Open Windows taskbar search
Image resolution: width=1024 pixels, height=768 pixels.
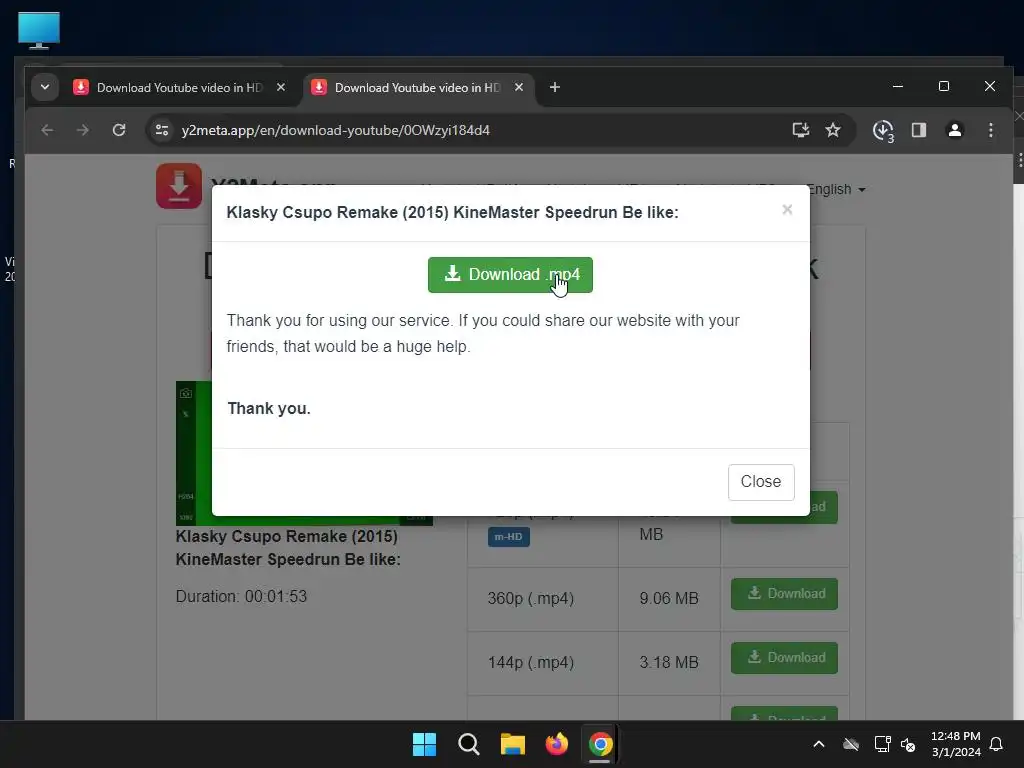pos(469,744)
